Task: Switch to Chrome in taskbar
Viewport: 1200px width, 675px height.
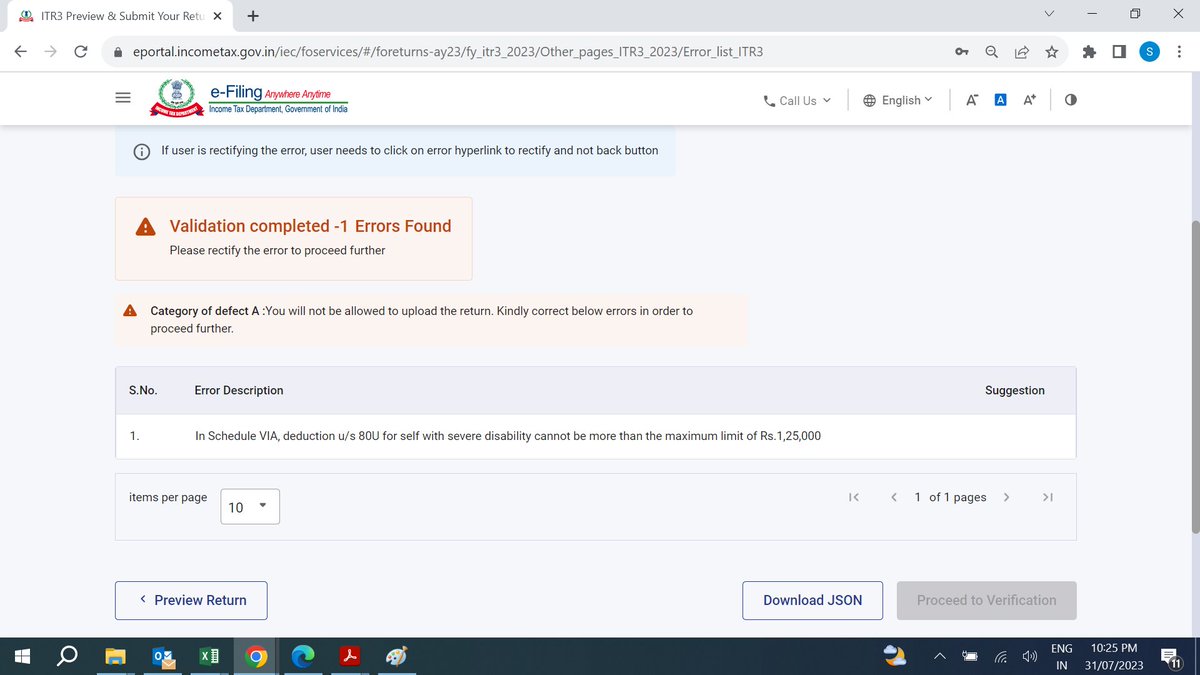Action: pos(257,656)
